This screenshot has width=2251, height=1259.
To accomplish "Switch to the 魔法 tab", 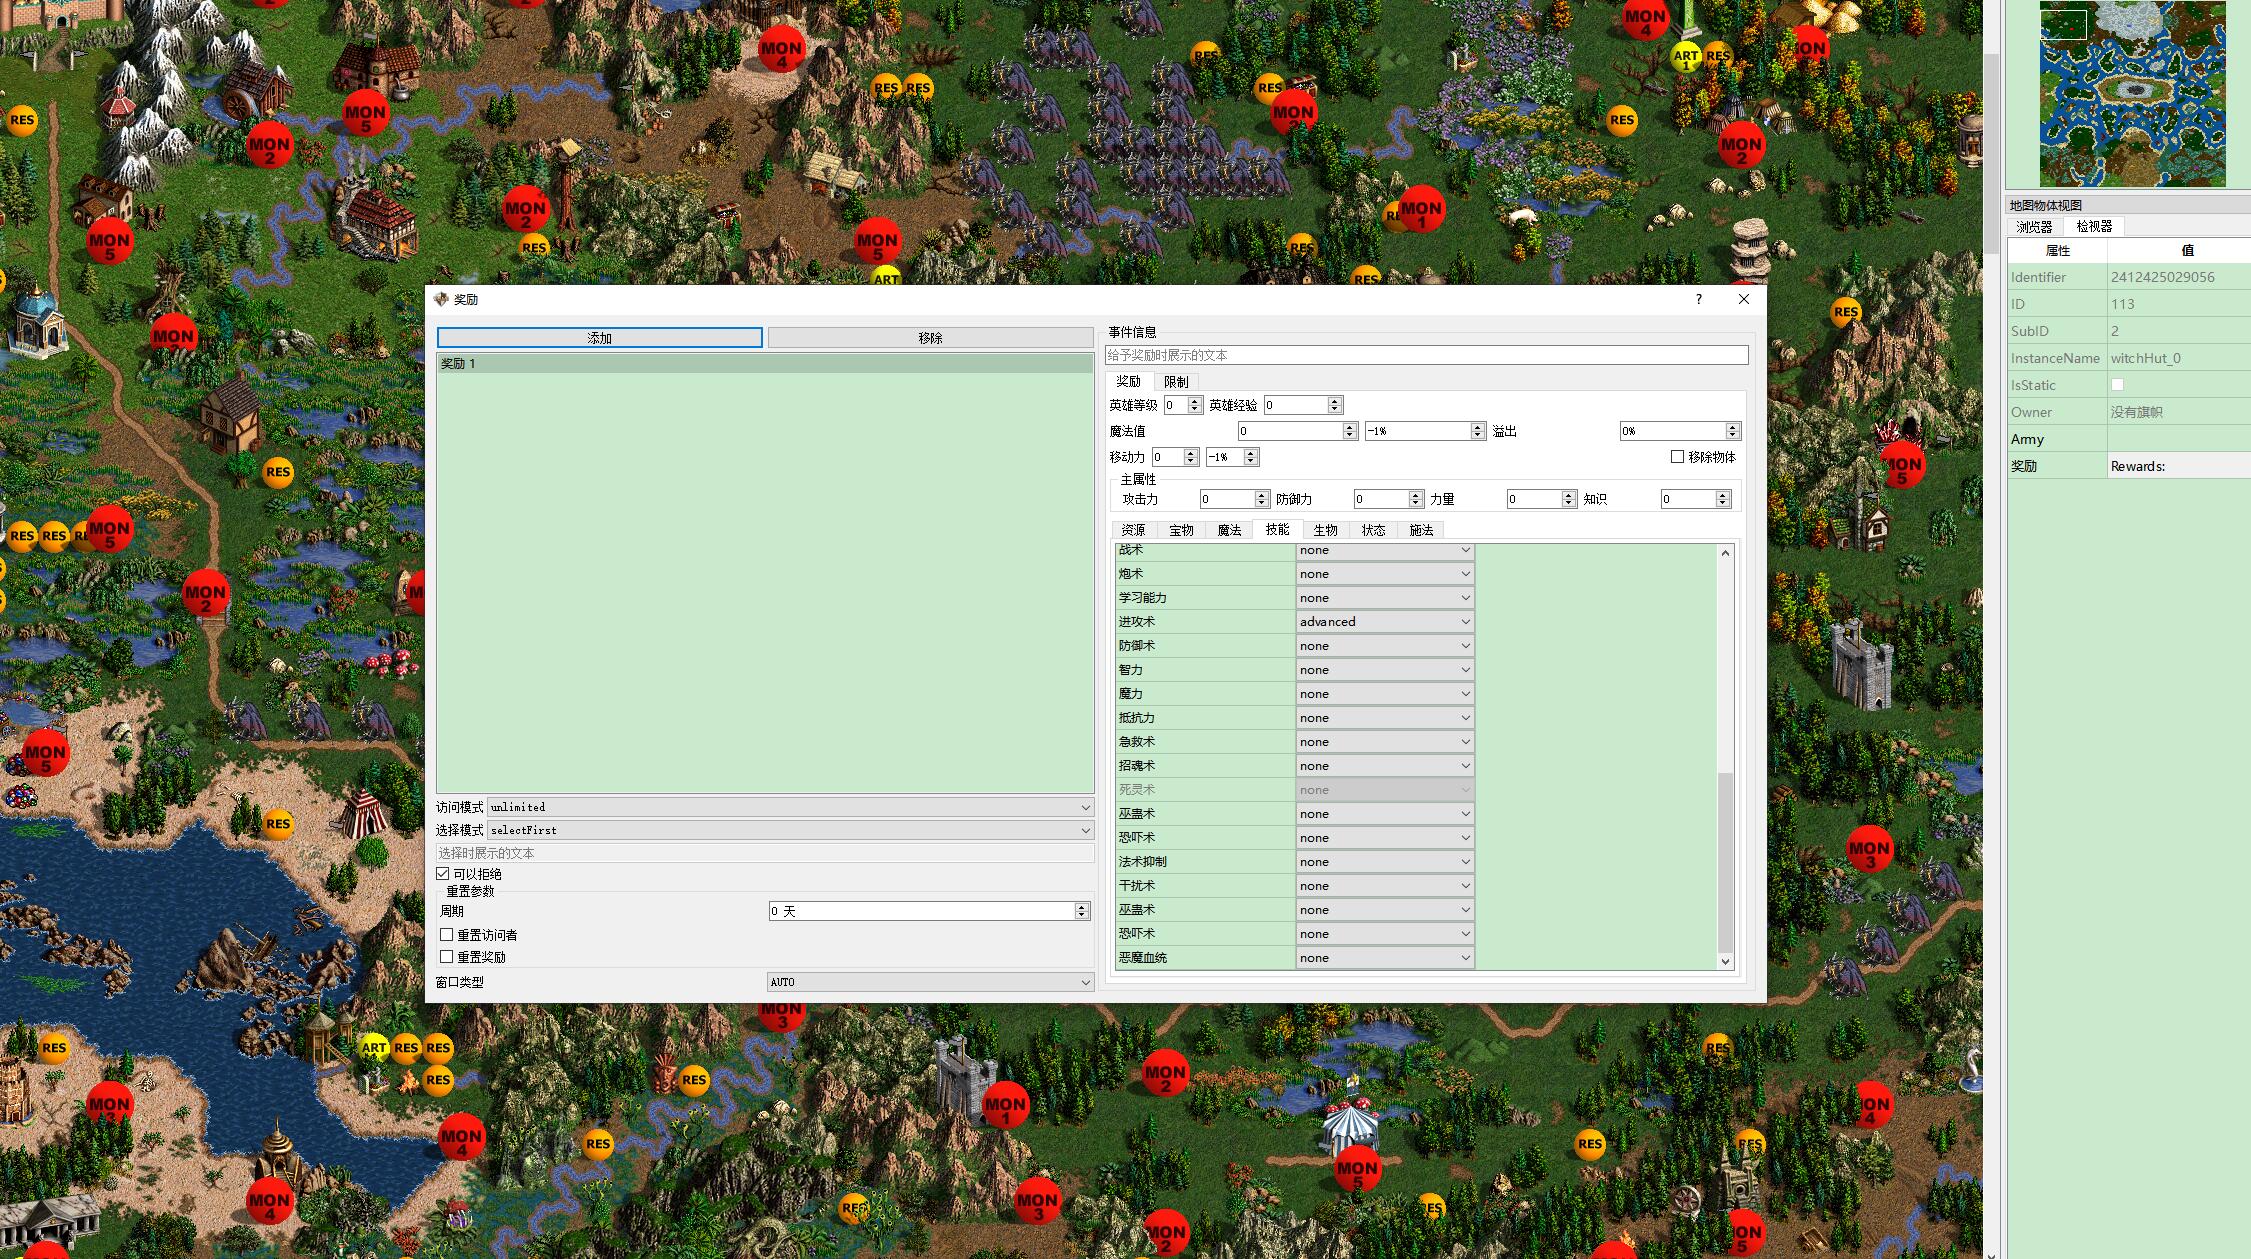I will click(x=1229, y=530).
